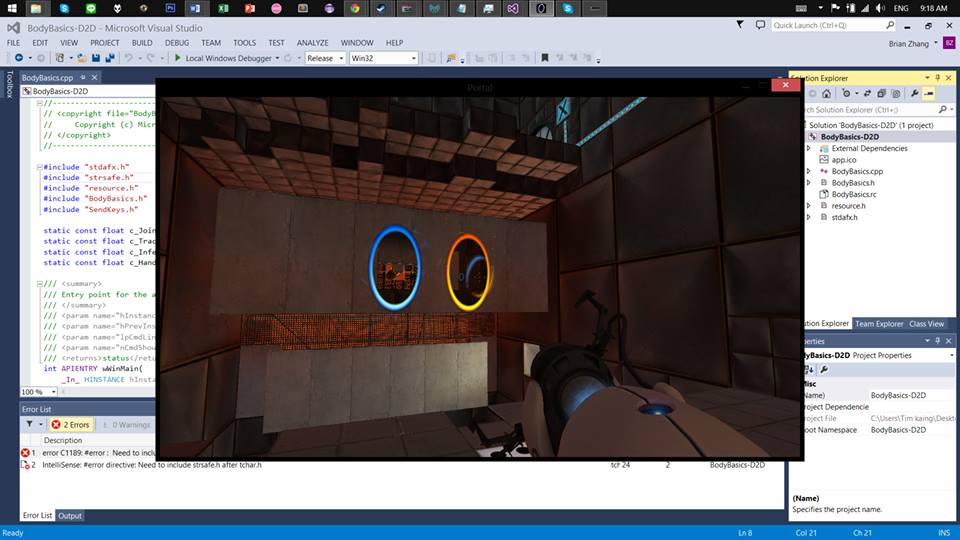Click the Property Pages wrench icon in Properties panel
Screen dimensions: 960x540
[x=824, y=369]
